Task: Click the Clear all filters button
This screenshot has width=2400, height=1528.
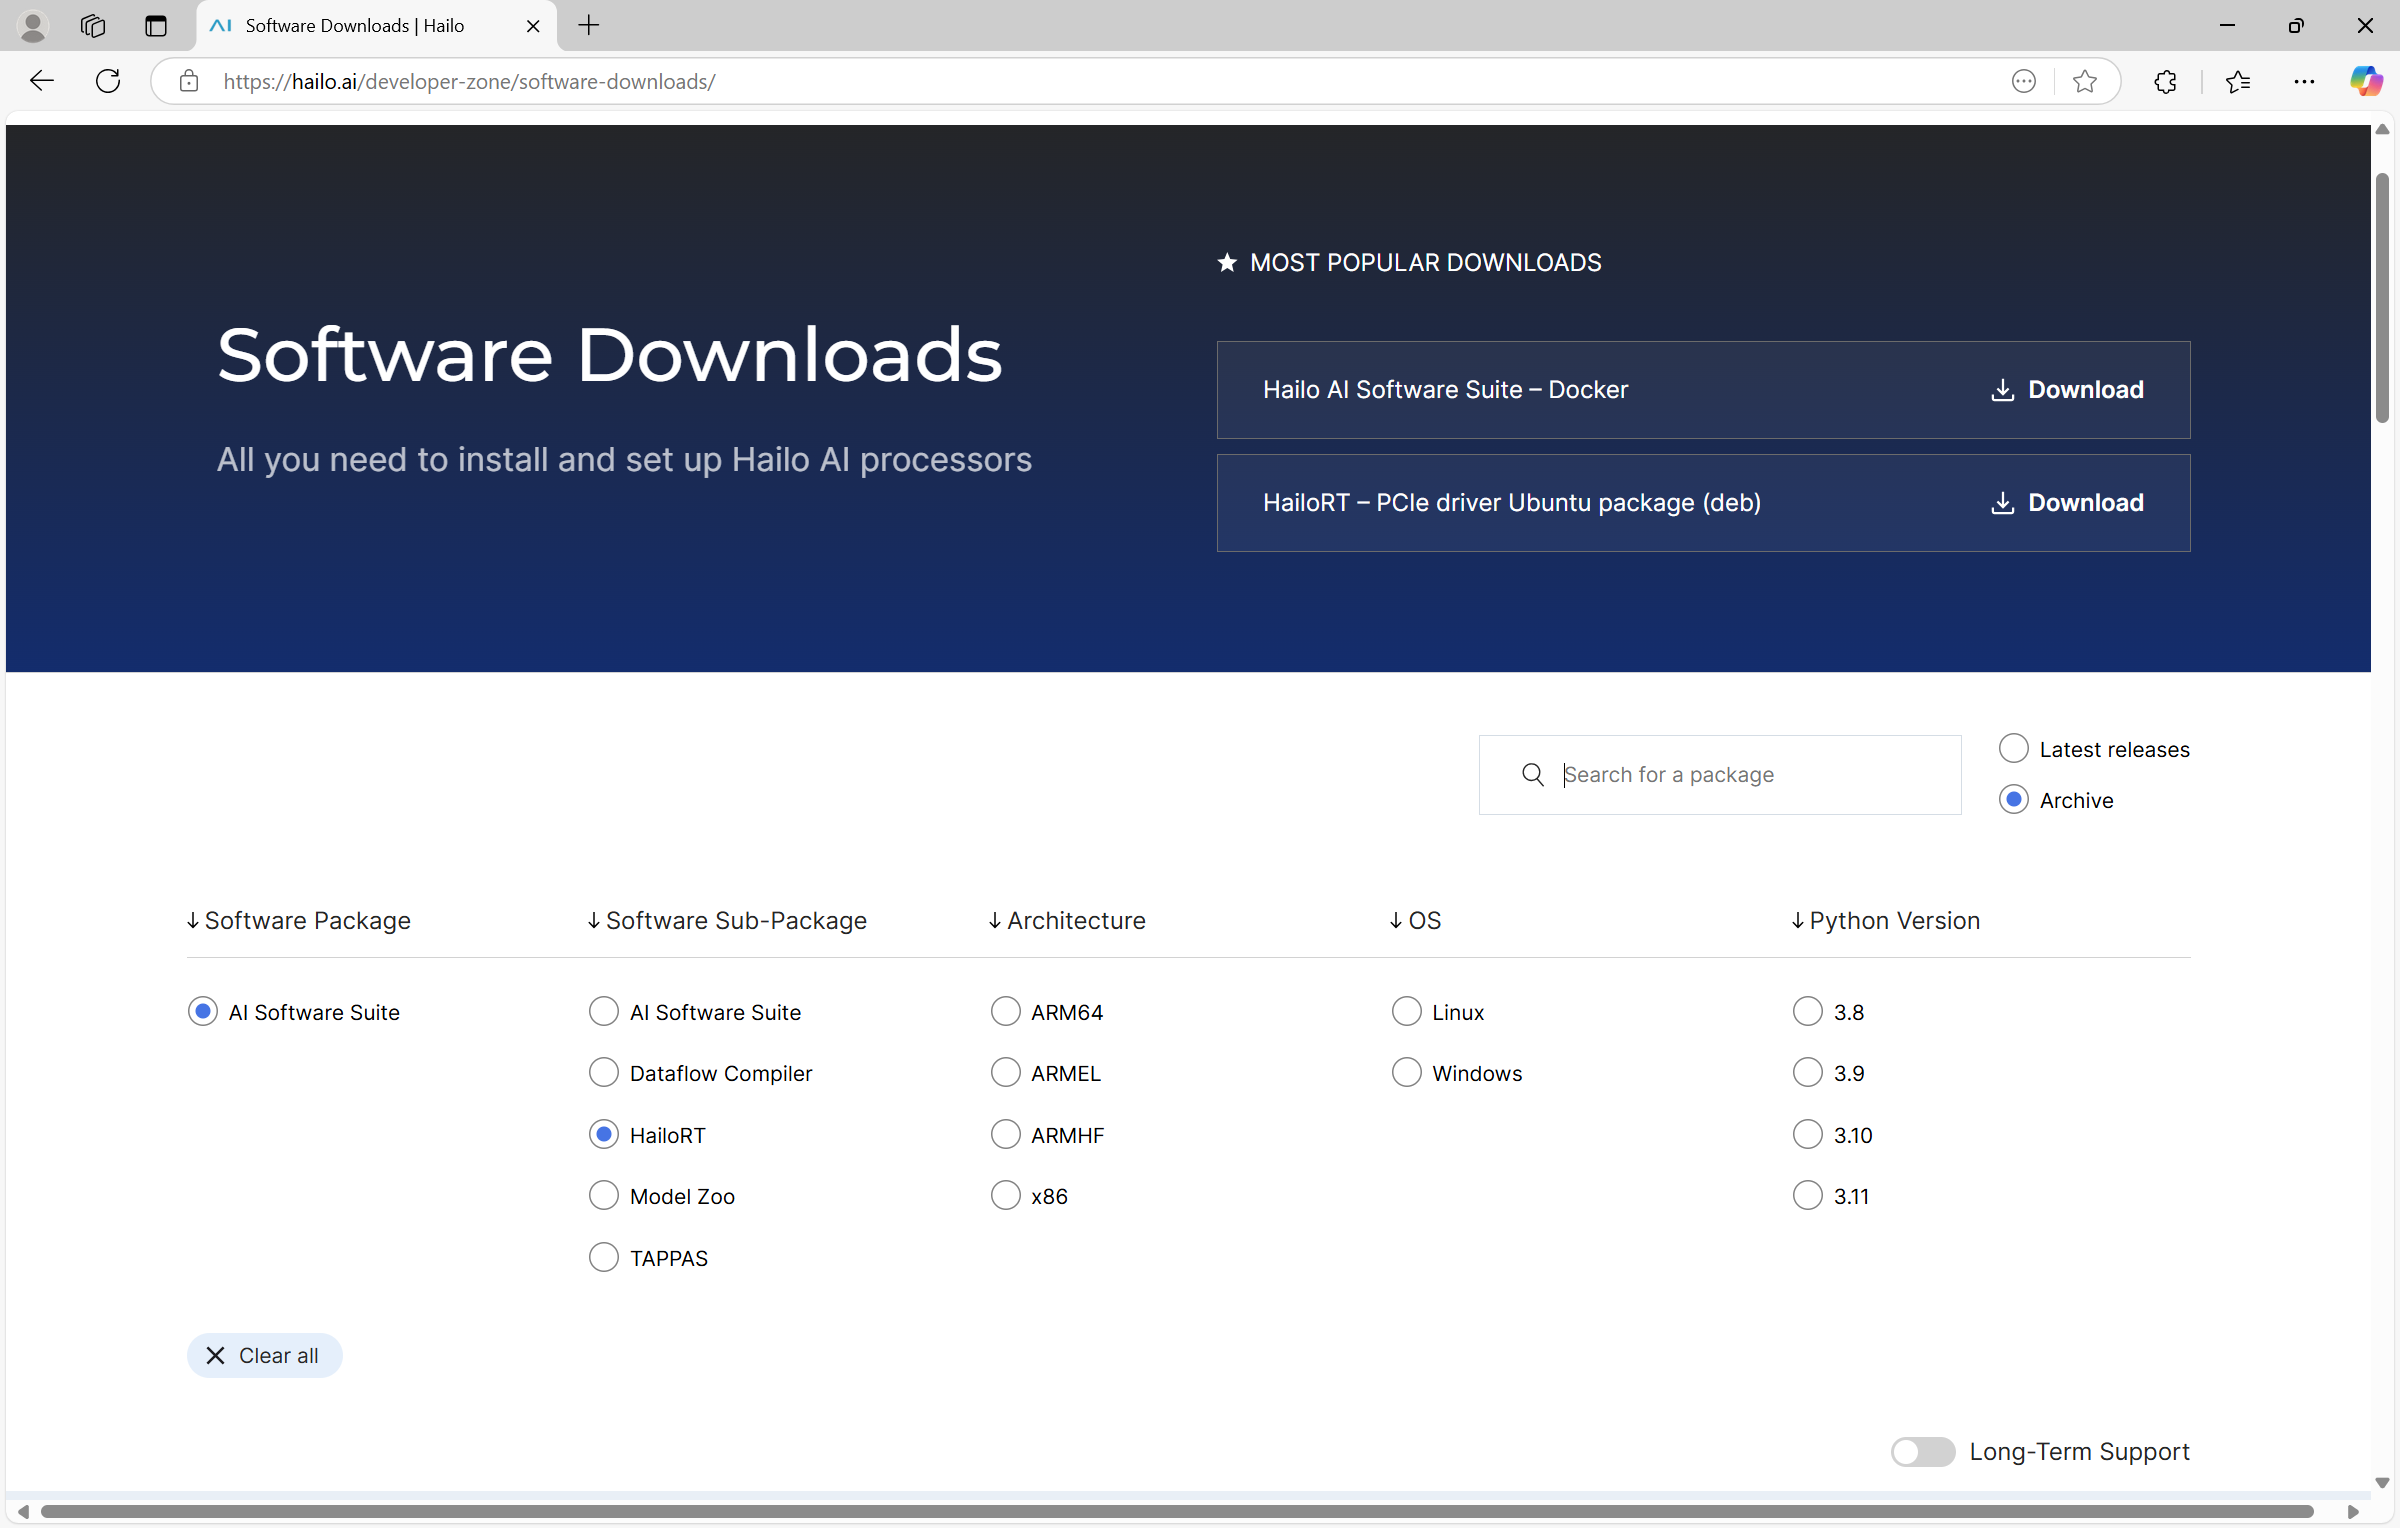Action: (x=264, y=1355)
